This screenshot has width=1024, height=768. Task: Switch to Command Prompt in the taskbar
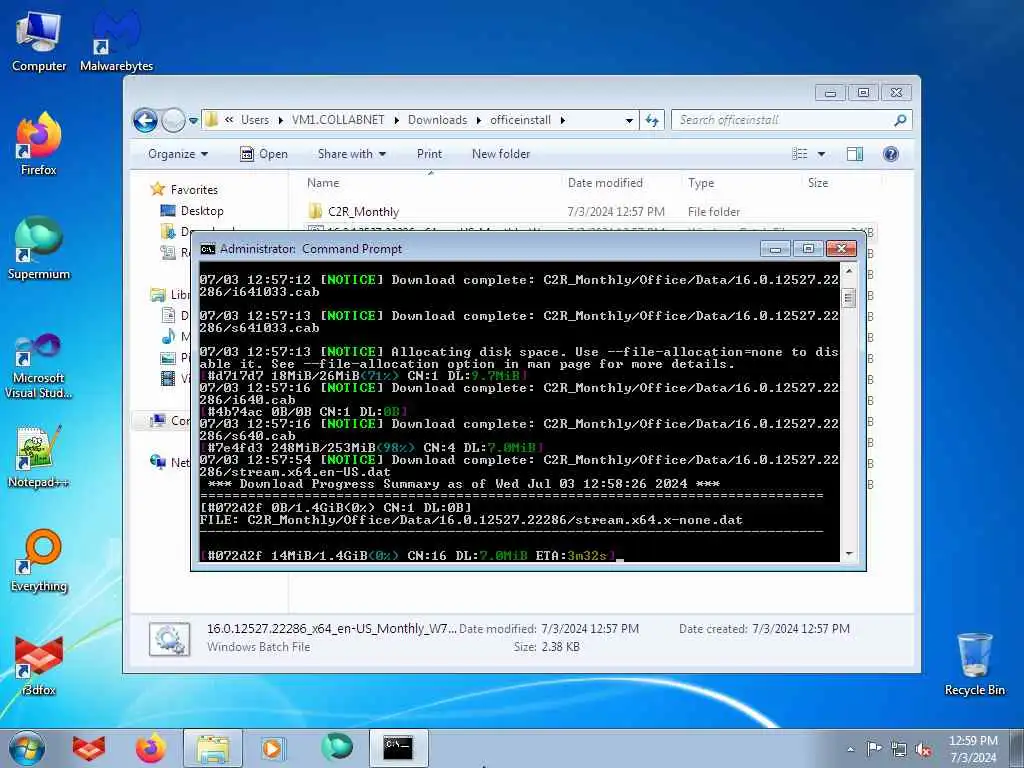point(398,748)
